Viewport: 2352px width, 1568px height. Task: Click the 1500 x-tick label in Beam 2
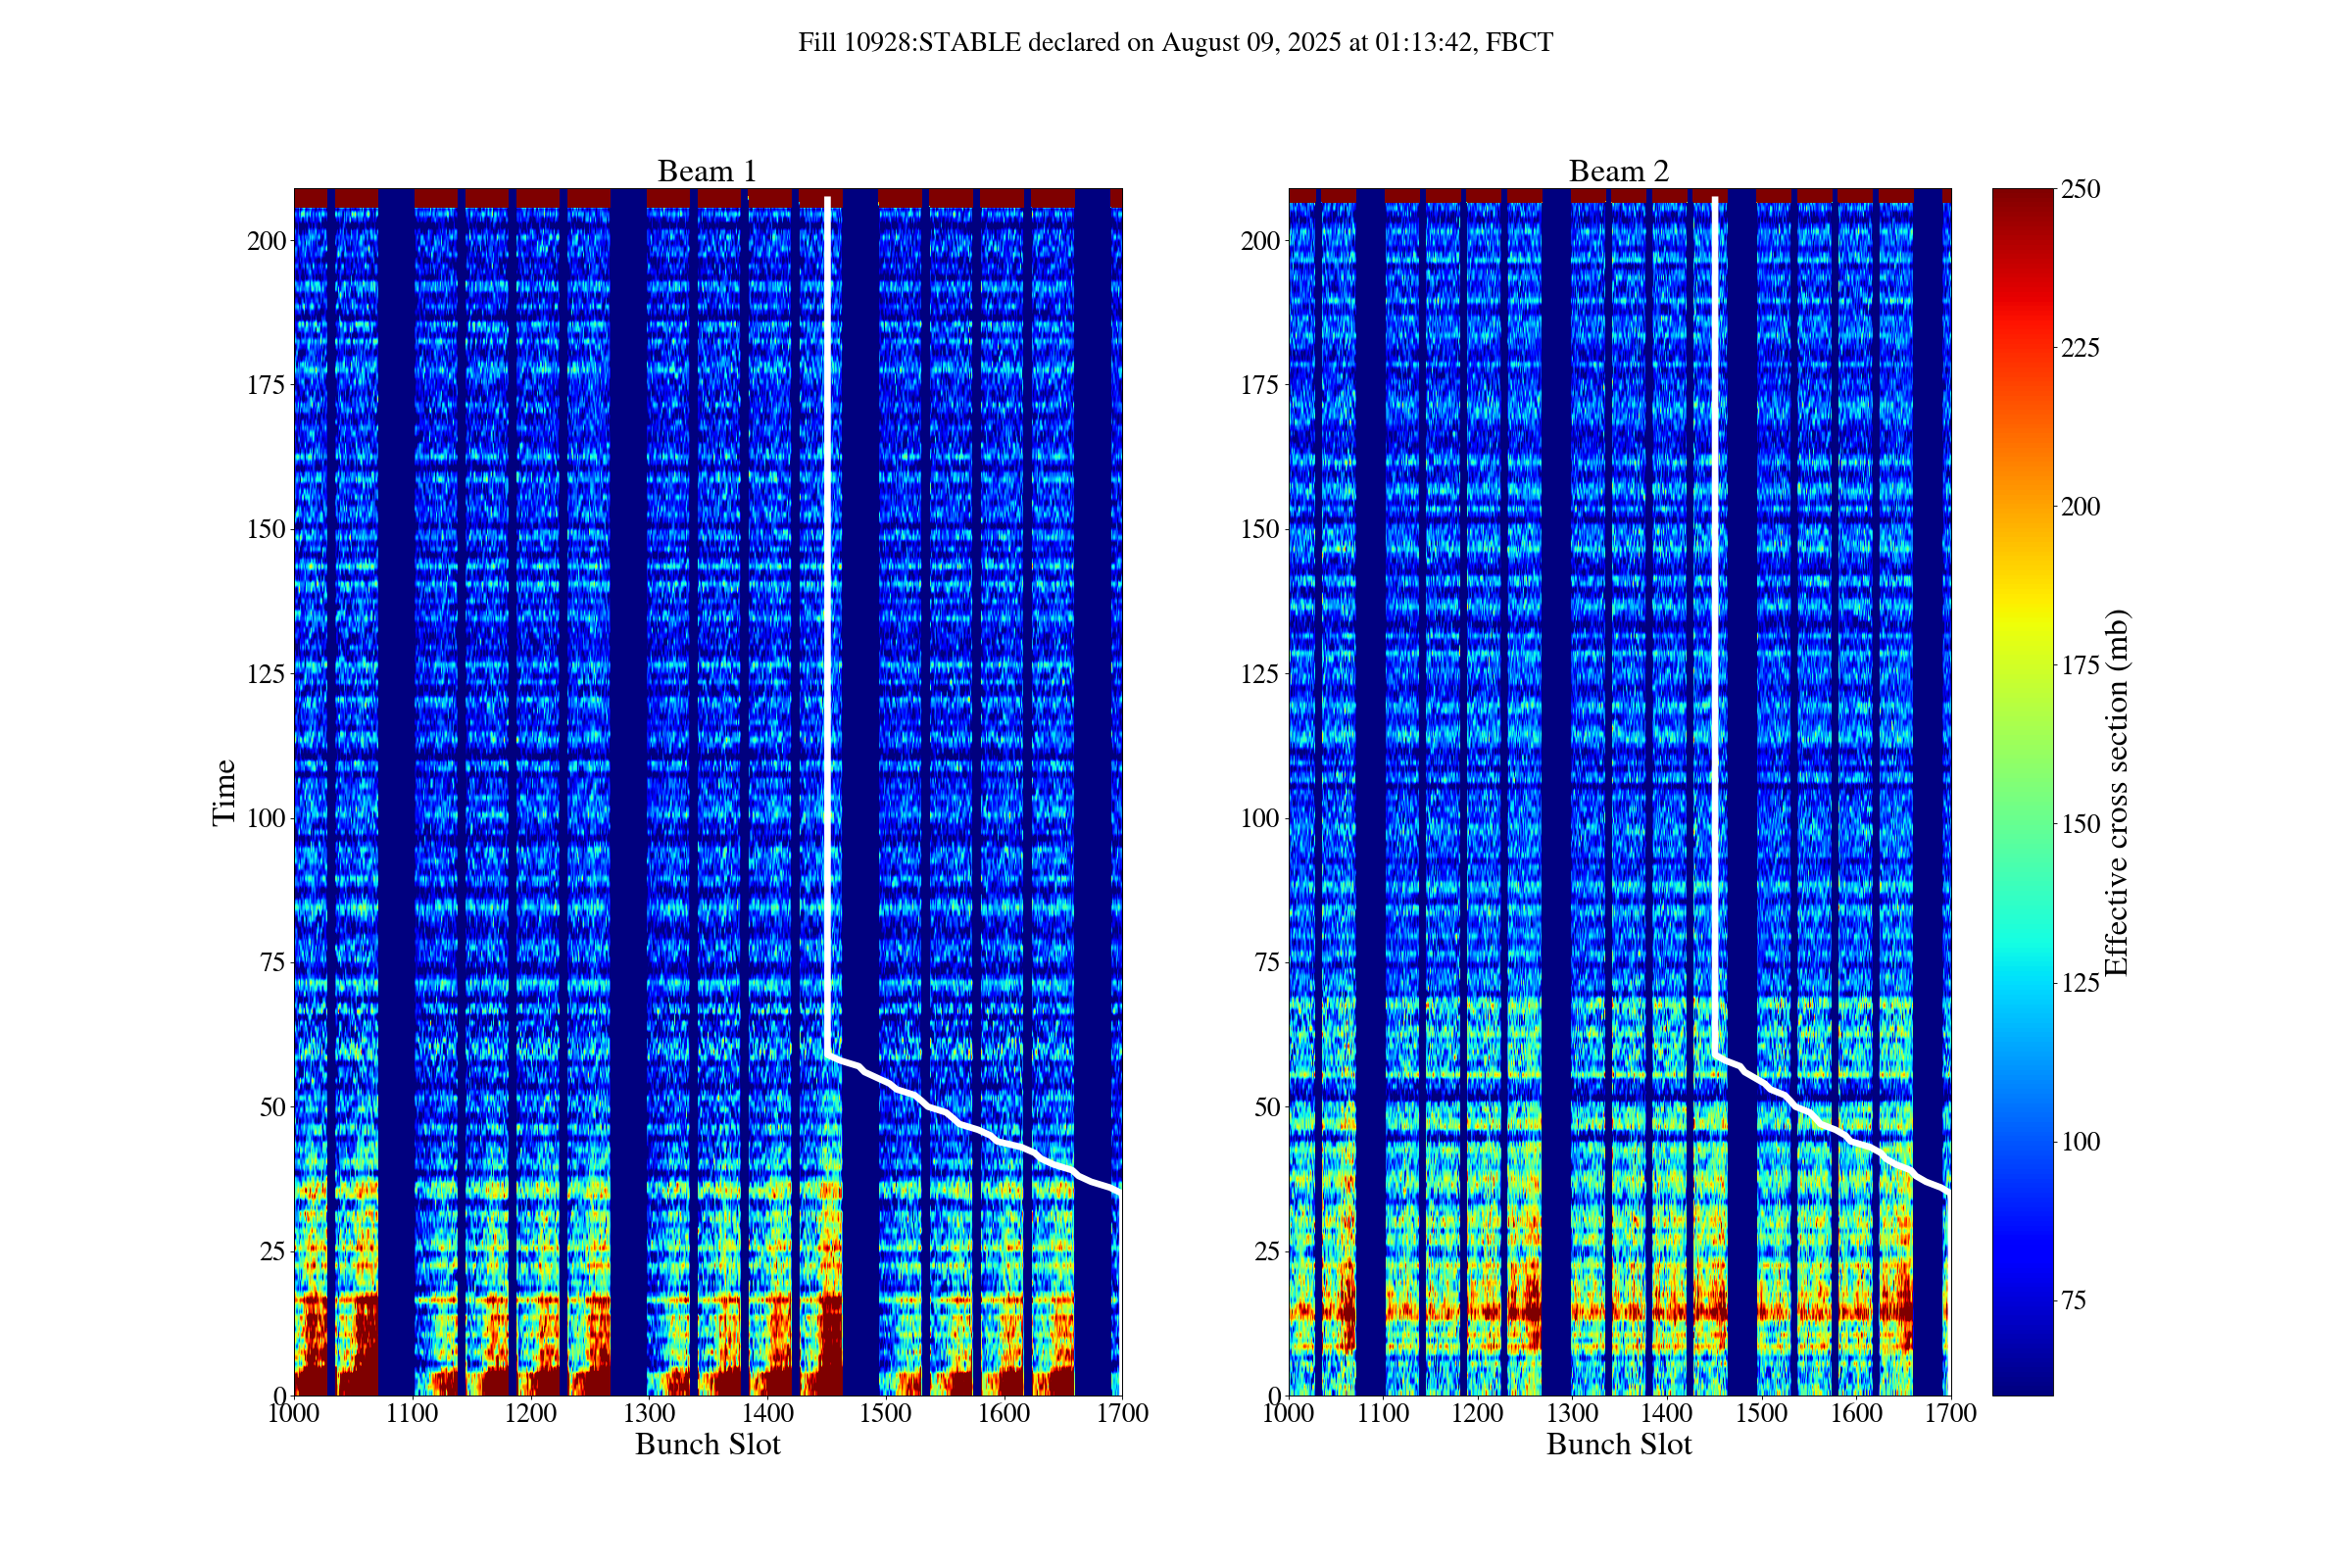[1761, 1413]
